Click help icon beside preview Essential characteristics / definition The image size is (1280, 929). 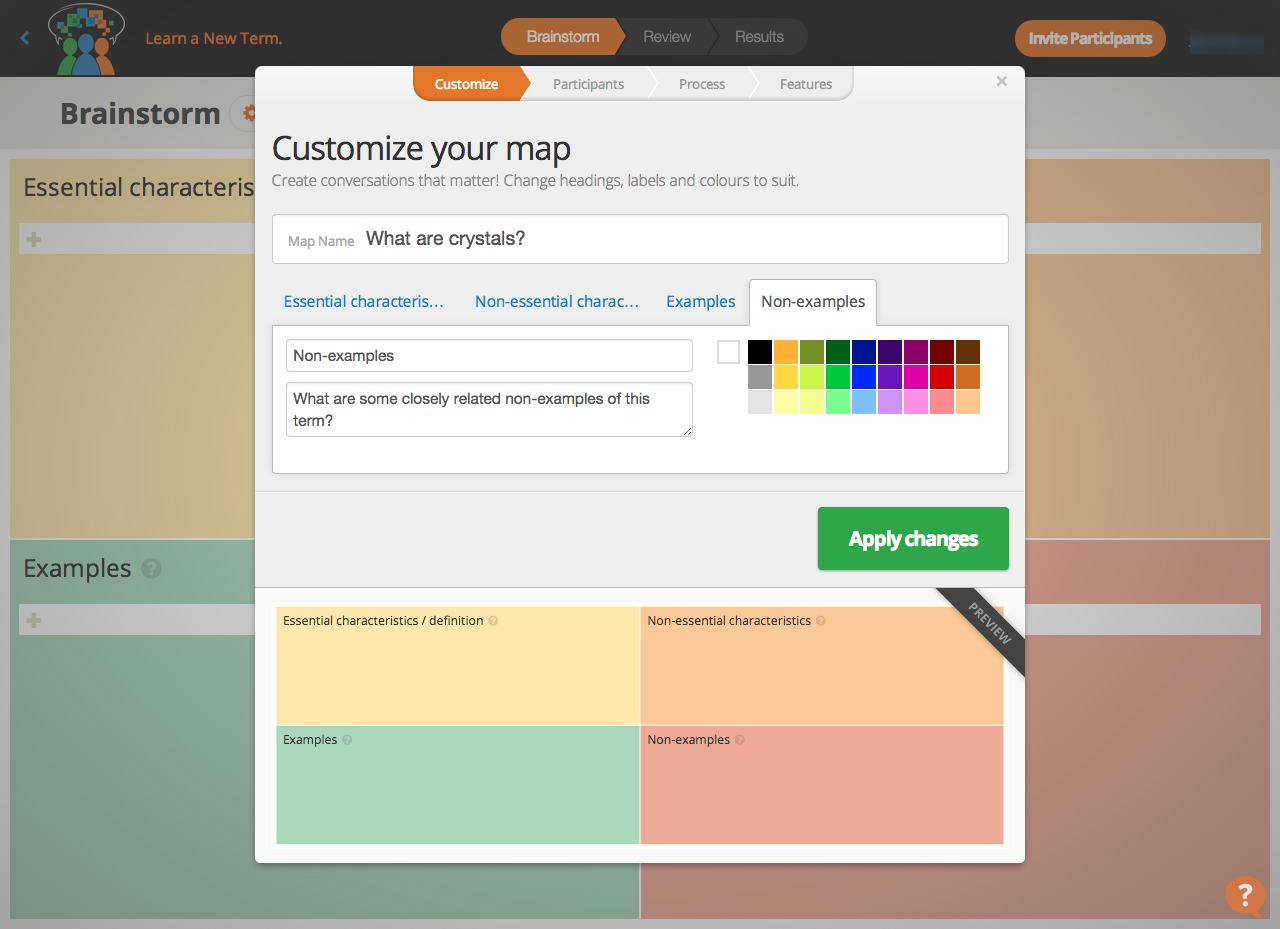click(x=493, y=621)
